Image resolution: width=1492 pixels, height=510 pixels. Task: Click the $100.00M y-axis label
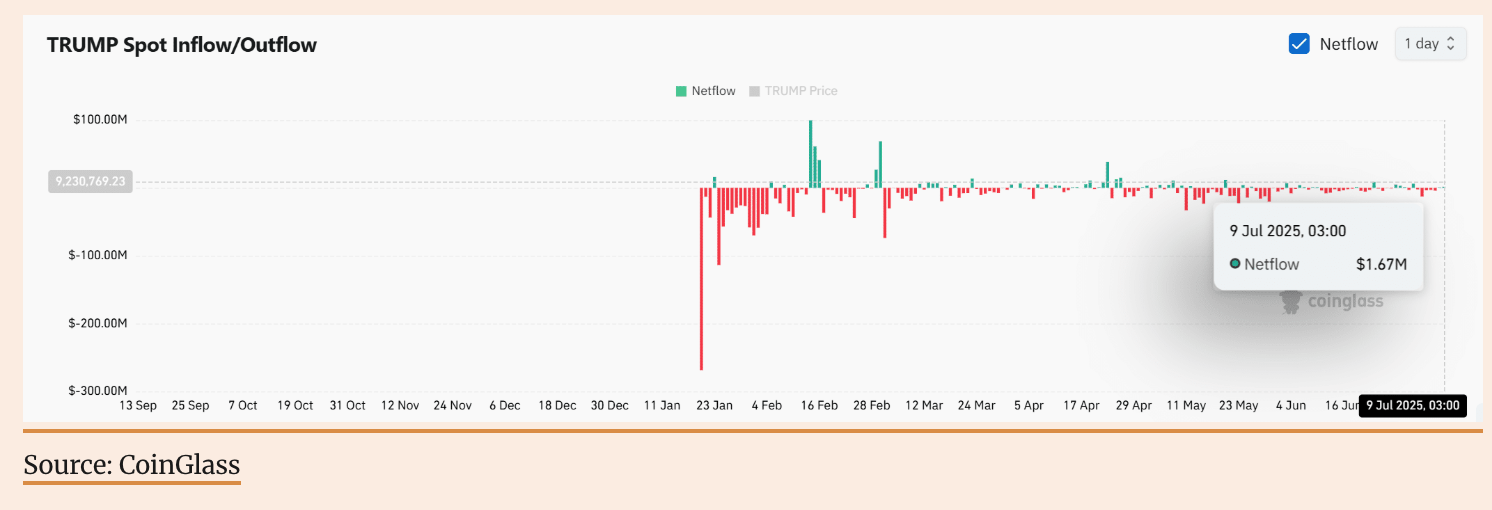100,120
